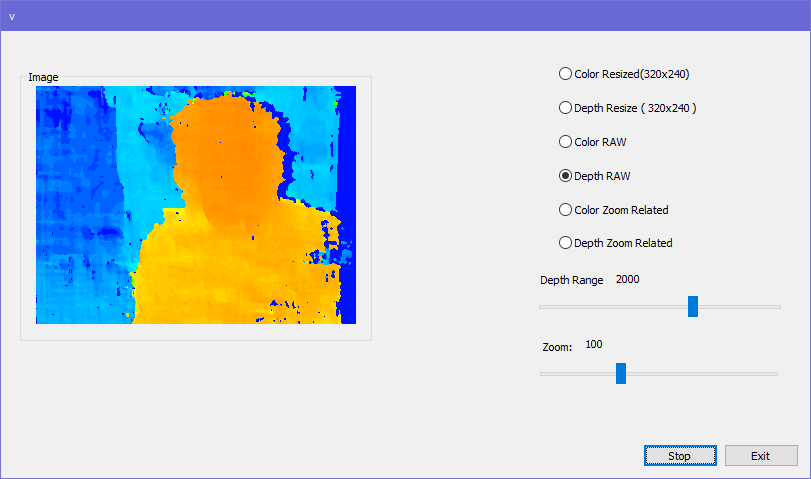Click the Zoom slider handle

621,373
